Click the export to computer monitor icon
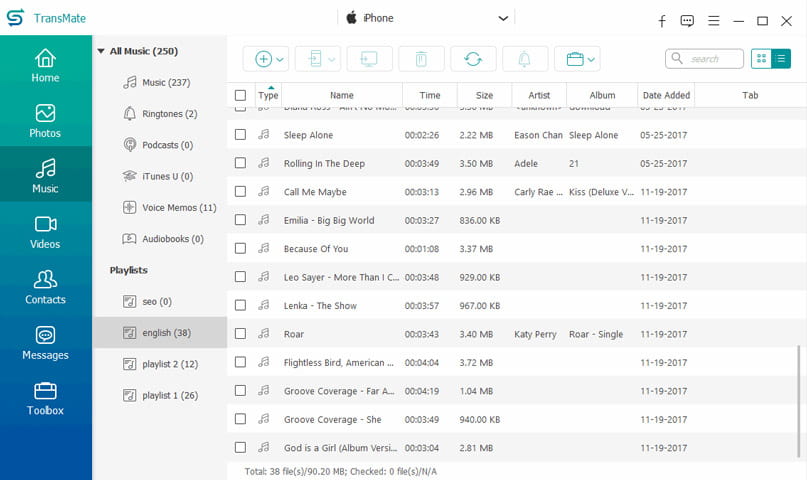Screen dimensions: 807x480 coord(369,59)
